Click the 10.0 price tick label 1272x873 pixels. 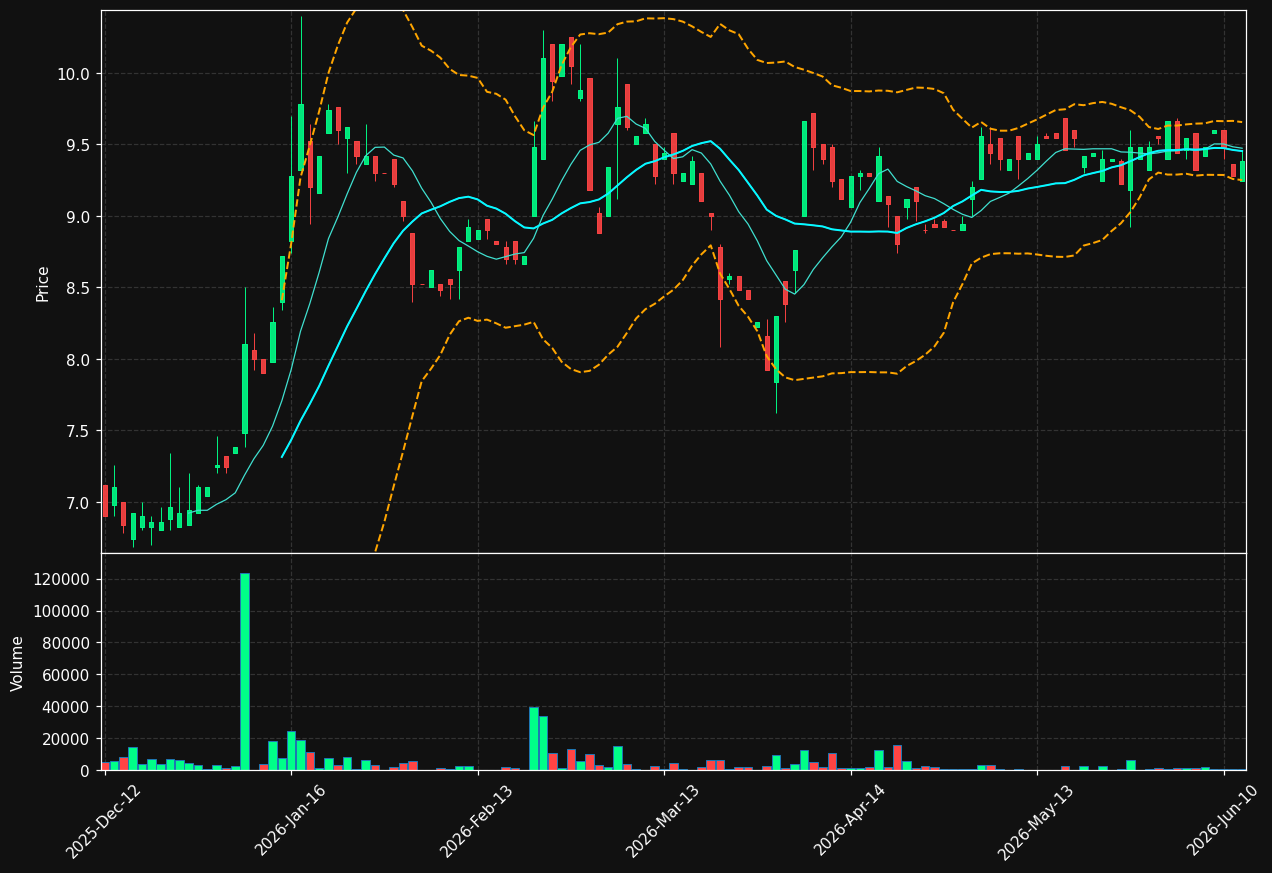click(x=72, y=74)
